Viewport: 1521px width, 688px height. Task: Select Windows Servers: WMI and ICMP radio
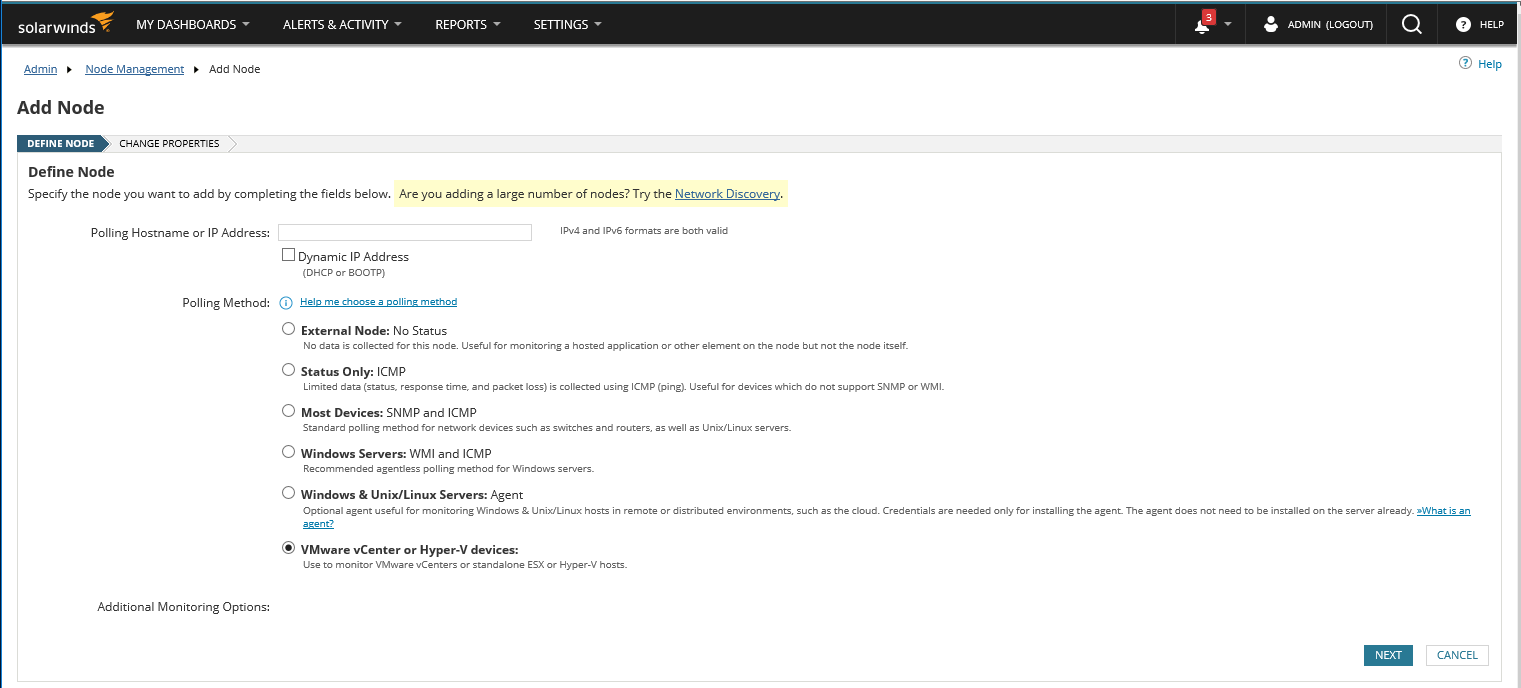point(289,452)
